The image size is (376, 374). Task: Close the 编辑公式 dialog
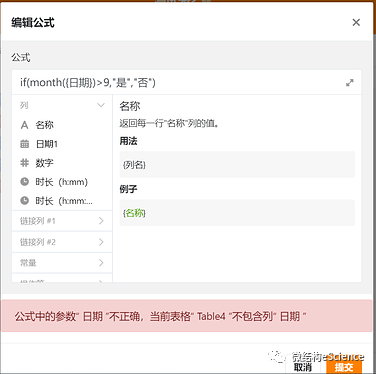356,22
